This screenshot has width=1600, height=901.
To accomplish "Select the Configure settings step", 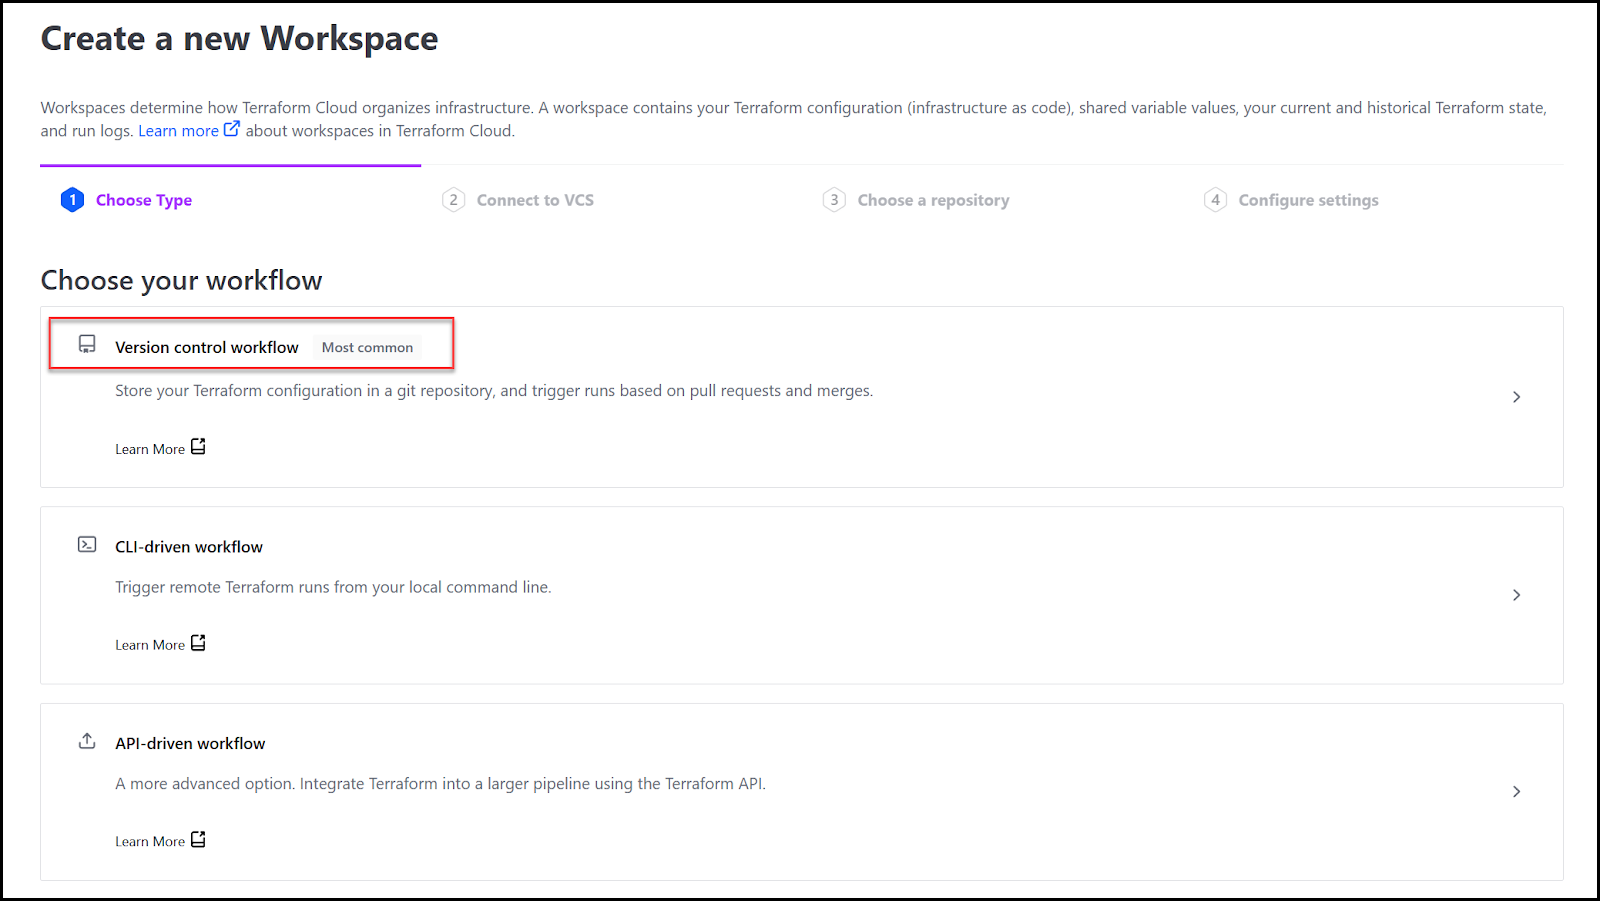I will [x=1308, y=199].
